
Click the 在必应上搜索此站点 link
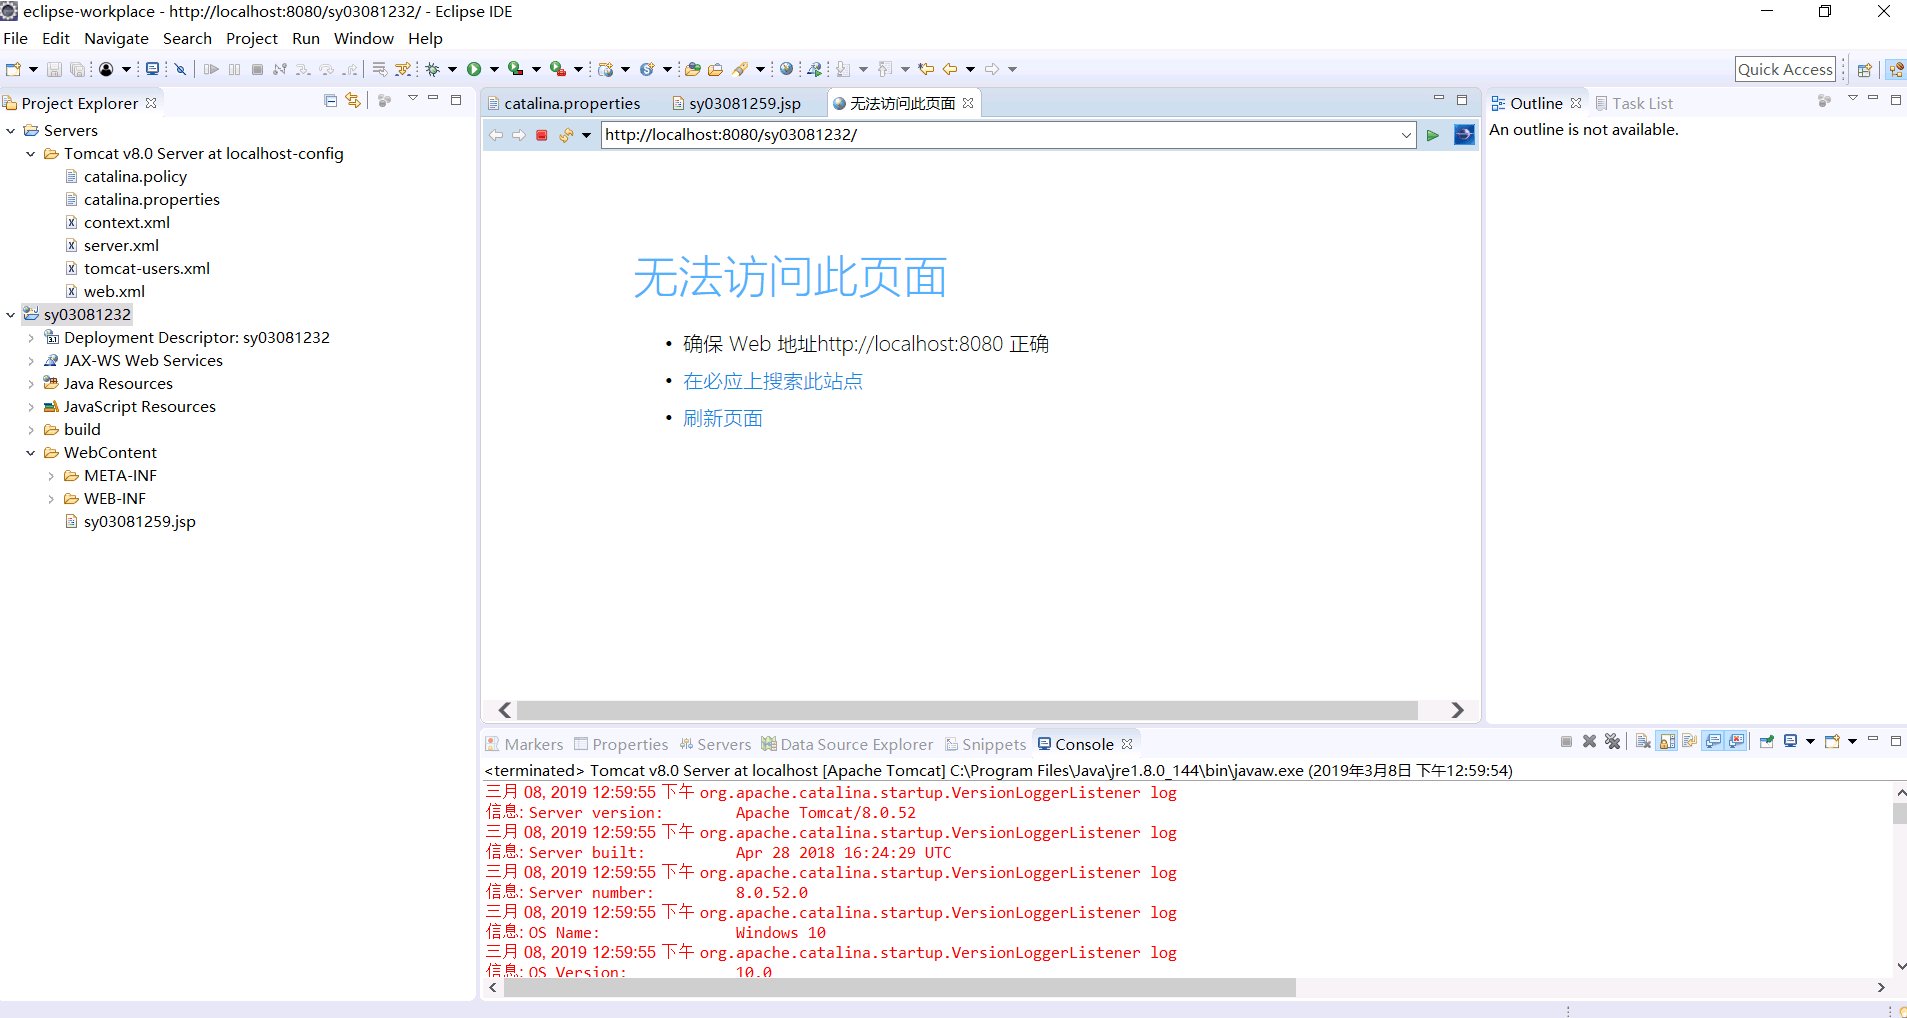pos(773,381)
